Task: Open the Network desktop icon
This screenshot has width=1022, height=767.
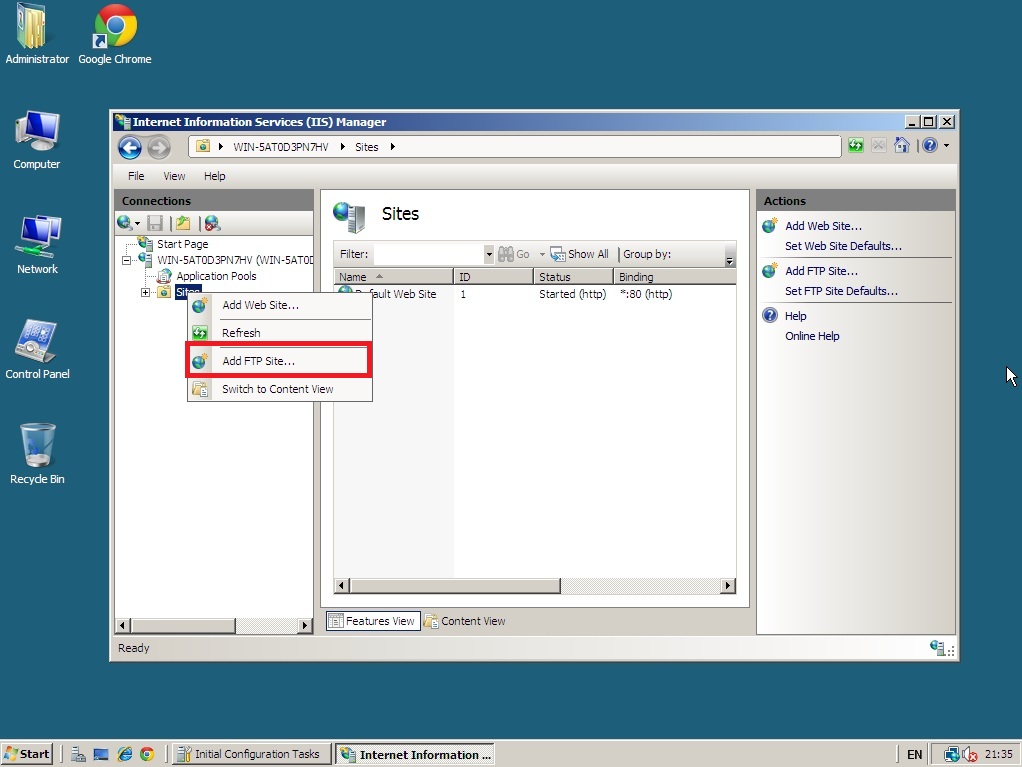Action: pos(37,244)
